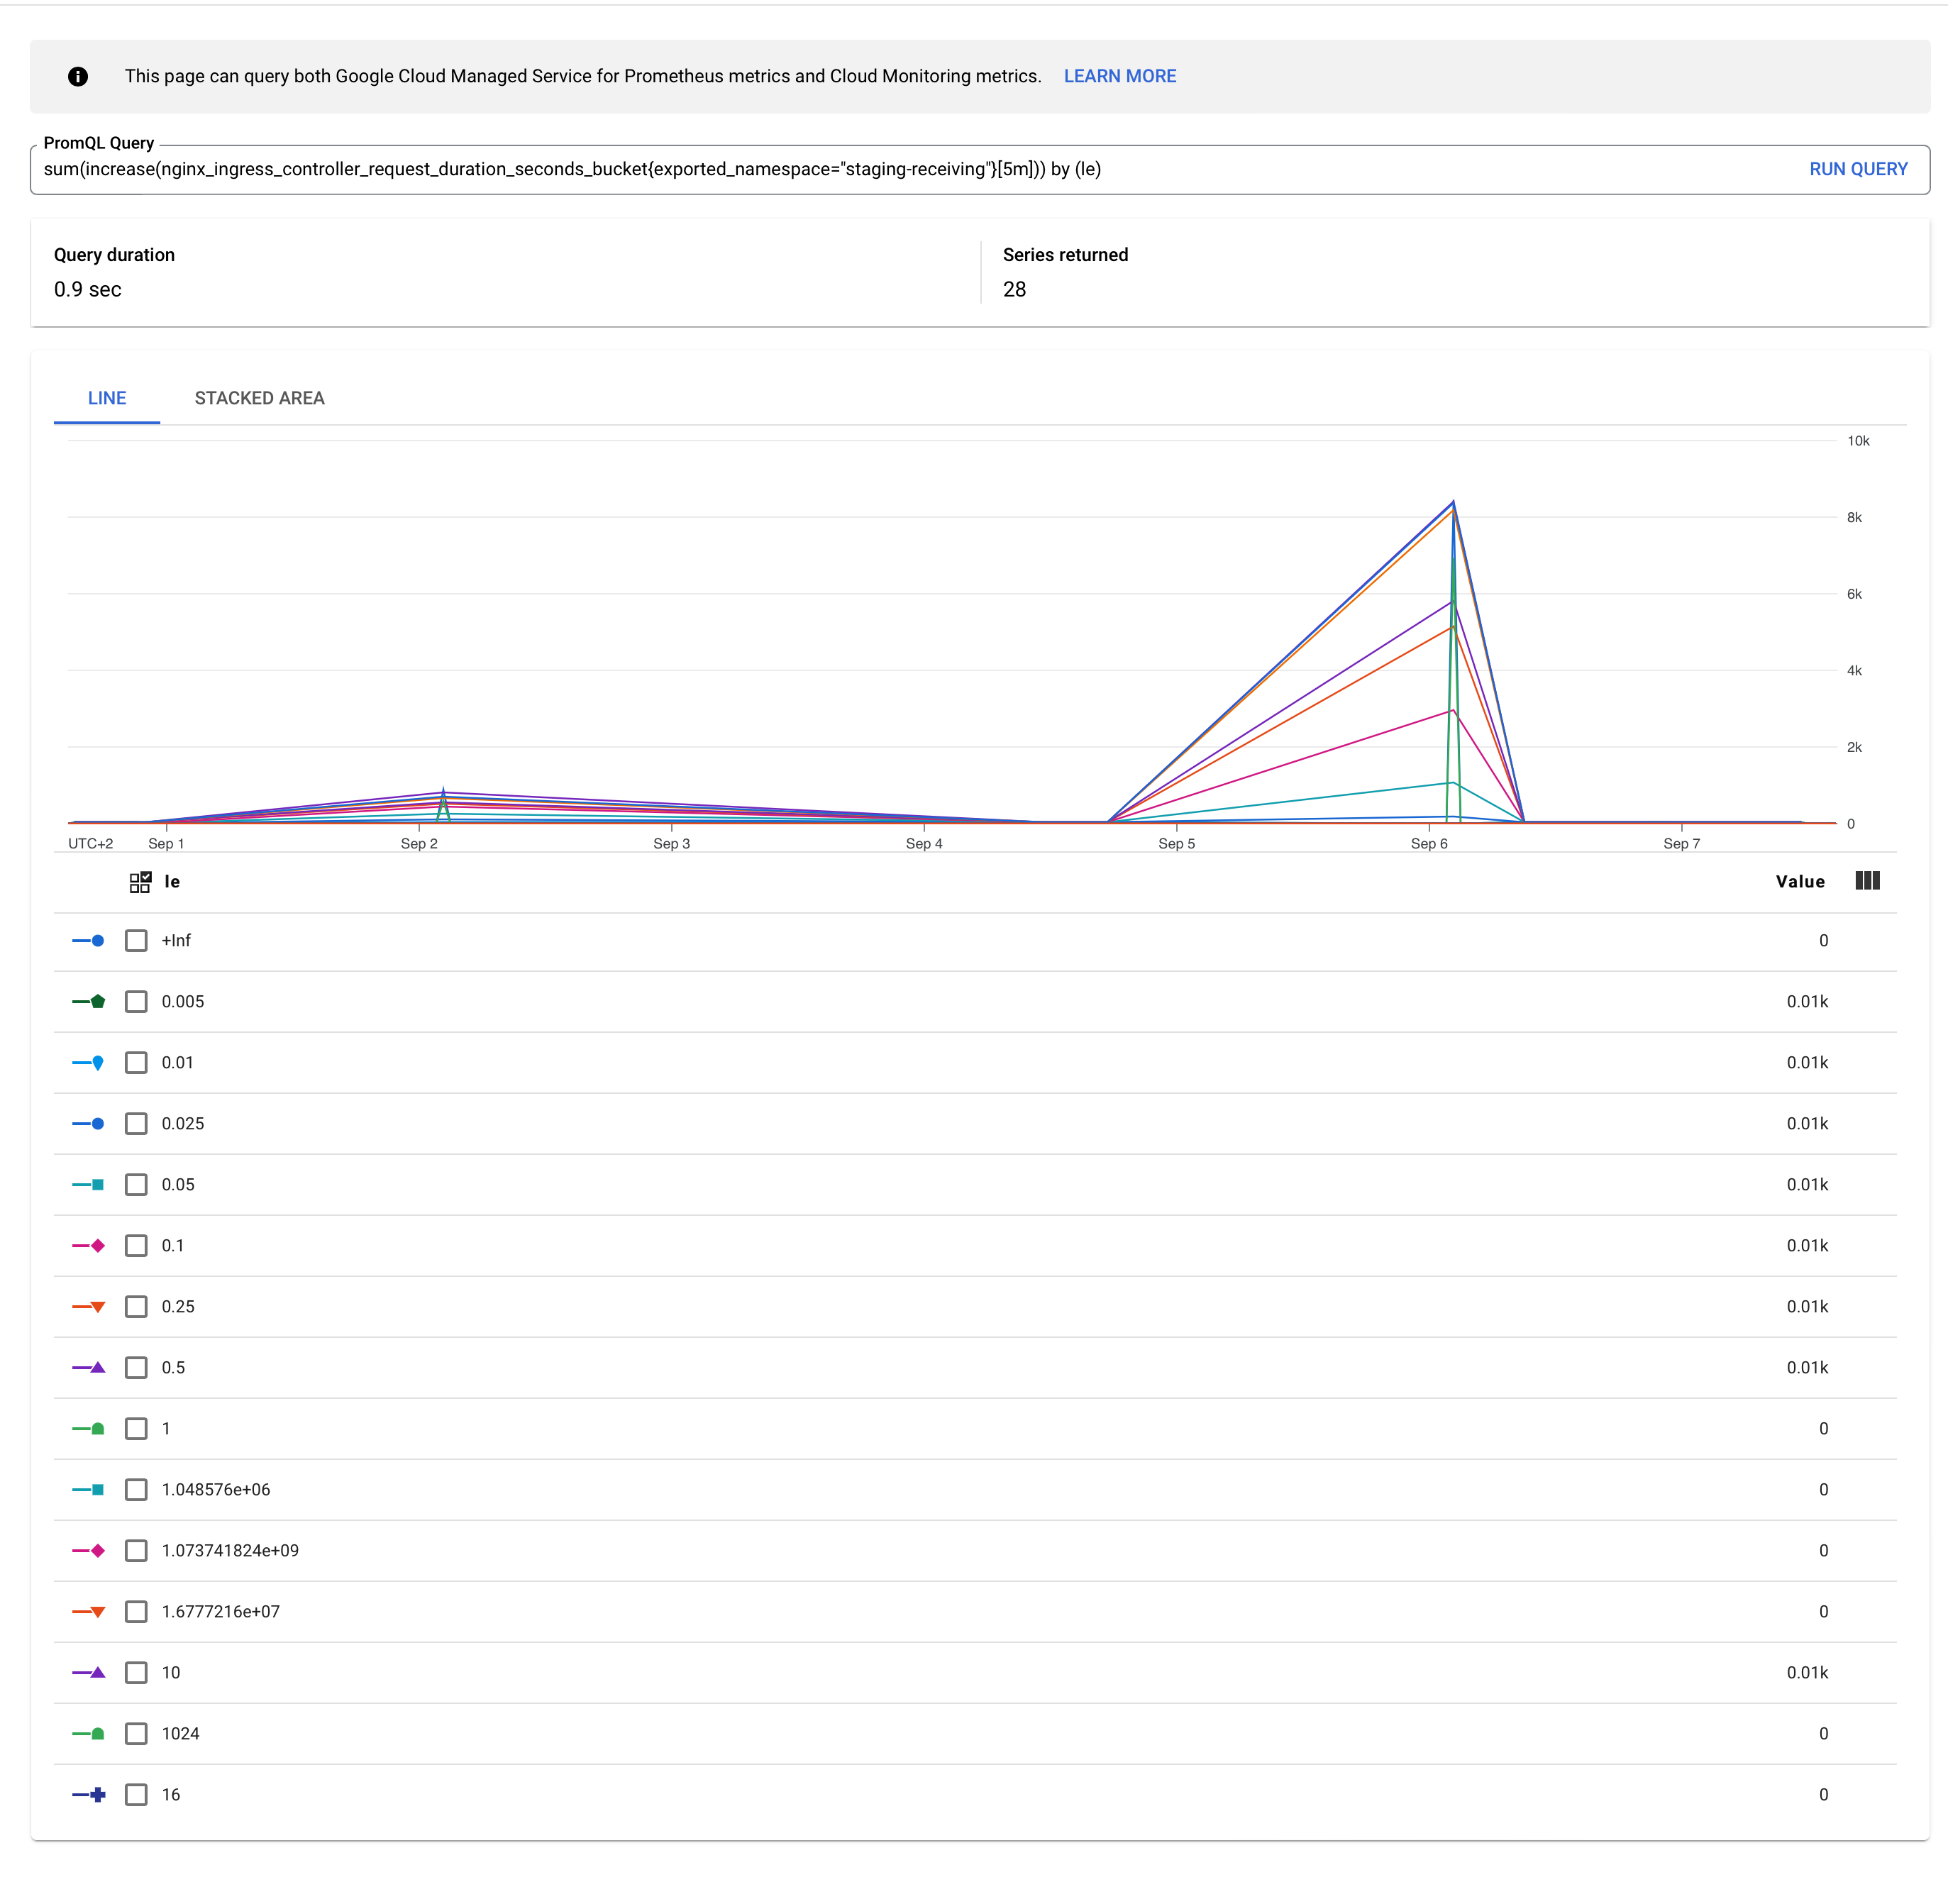This screenshot has height=1904, width=1948.
Task: Check the +Inf series checkbox
Action: [136, 940]
